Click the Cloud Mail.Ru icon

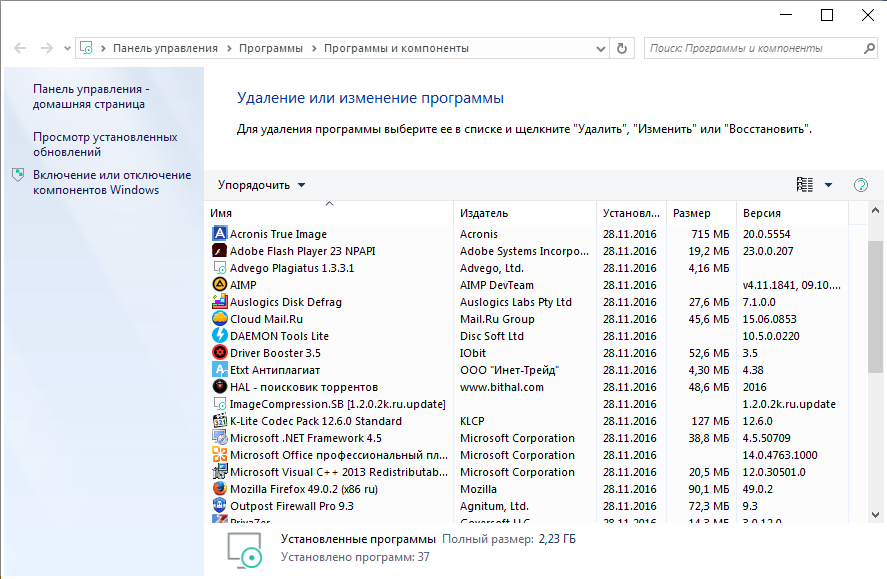tap(220, 319)
